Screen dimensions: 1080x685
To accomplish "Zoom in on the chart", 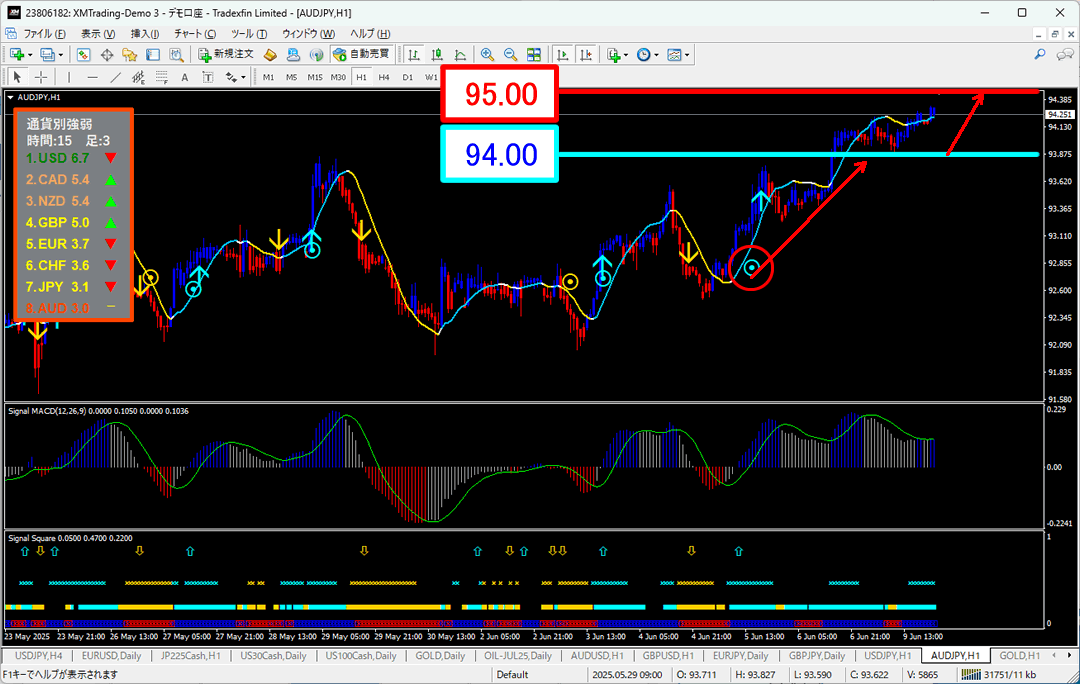I will click(487, 54).
